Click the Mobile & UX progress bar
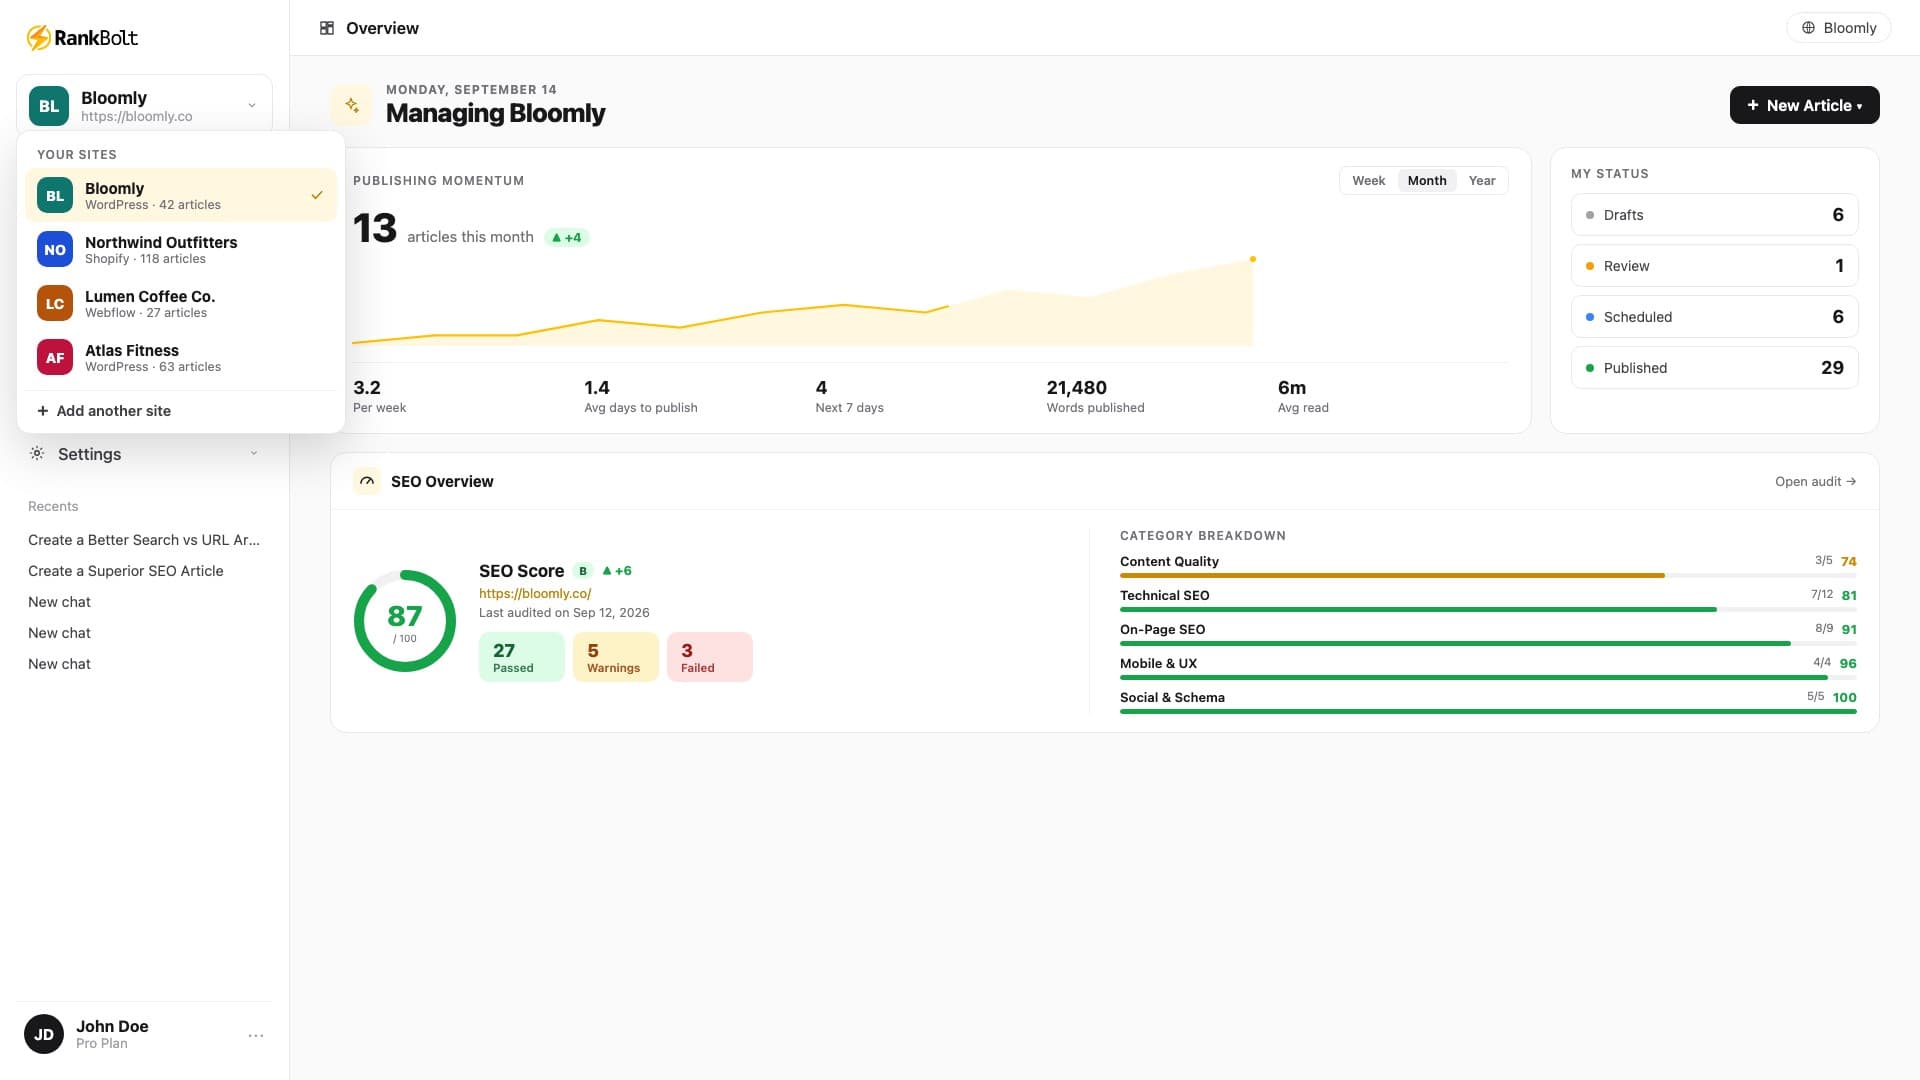The width and height of the screenshot is (1920, 1080). pos(1488,678)
